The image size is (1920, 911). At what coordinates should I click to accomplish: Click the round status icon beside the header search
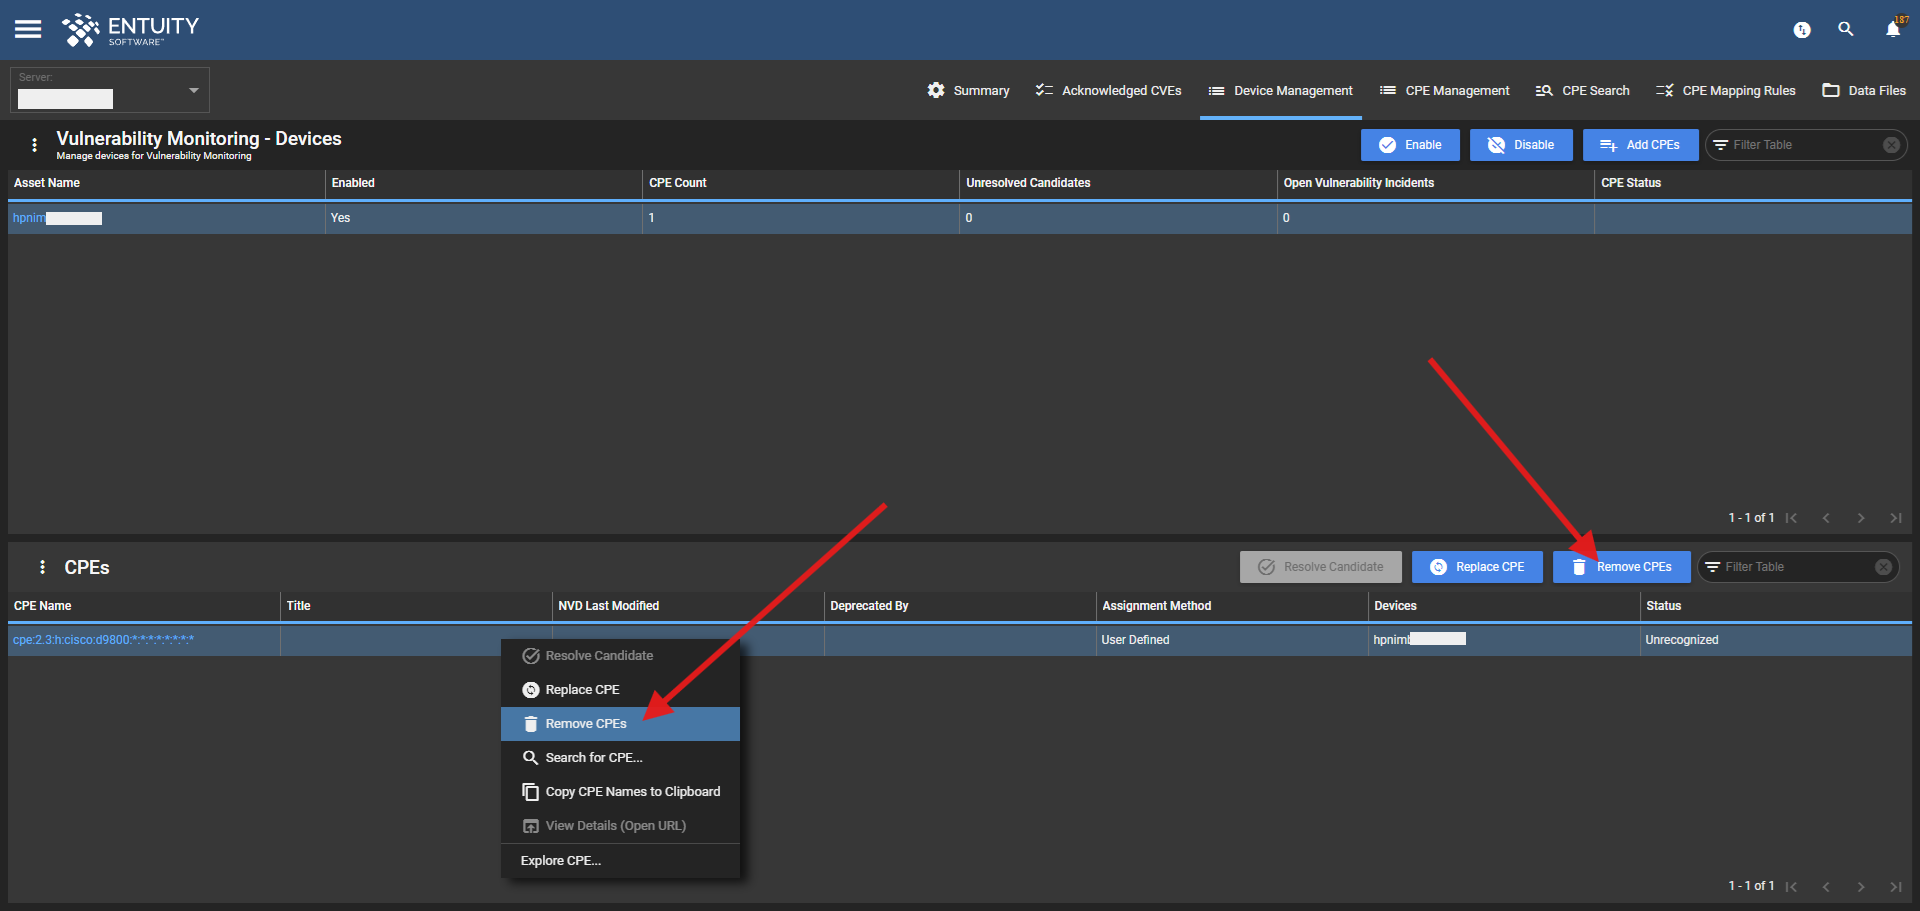coord(1802,30)
